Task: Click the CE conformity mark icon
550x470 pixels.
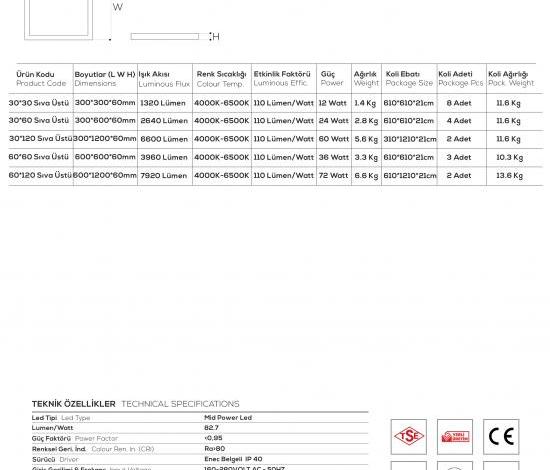Action: [501, 437]
